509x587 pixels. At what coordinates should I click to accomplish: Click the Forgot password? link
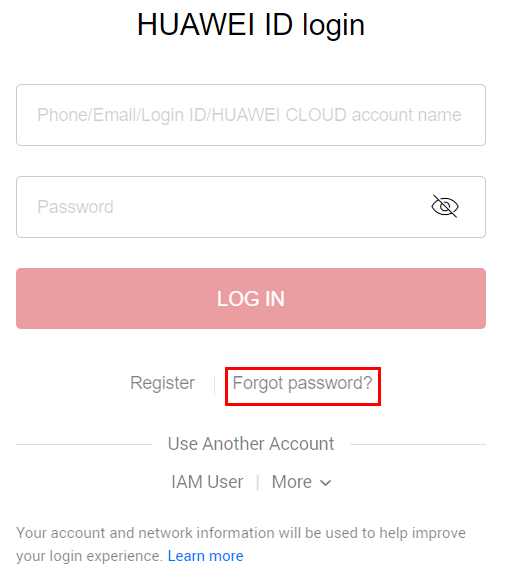(302, 383)
